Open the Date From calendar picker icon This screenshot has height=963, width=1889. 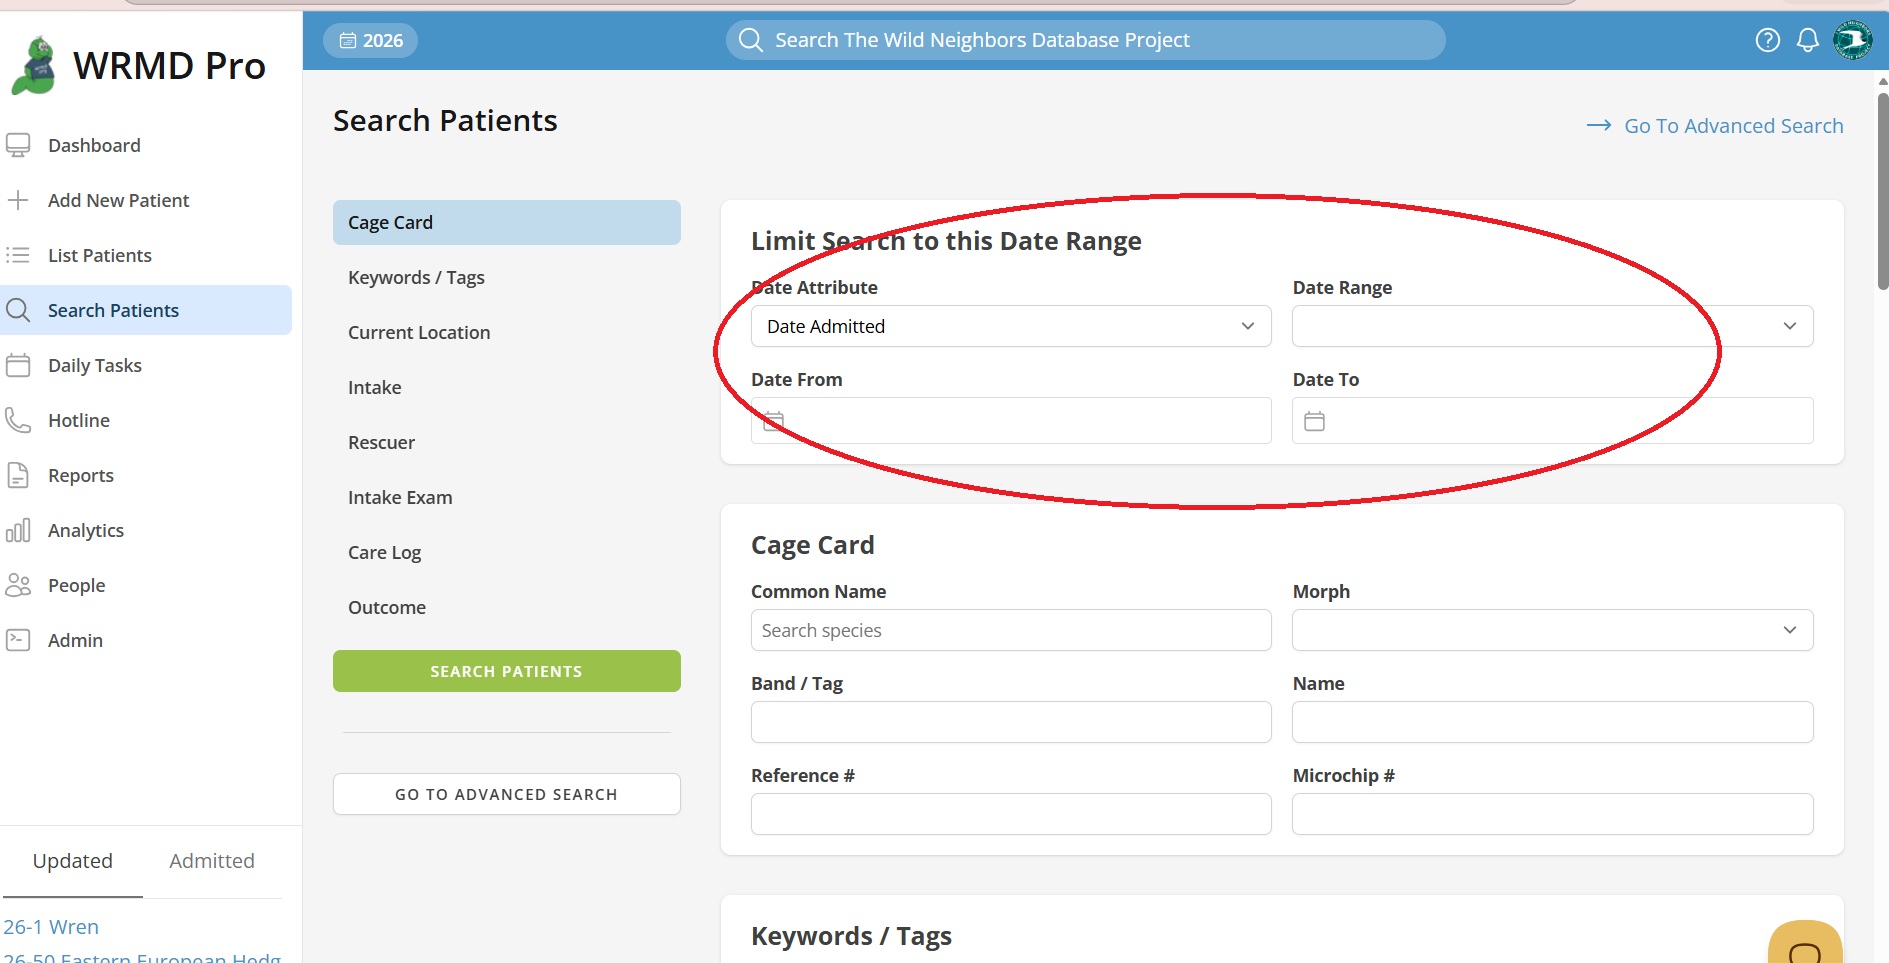pos(774,421)
